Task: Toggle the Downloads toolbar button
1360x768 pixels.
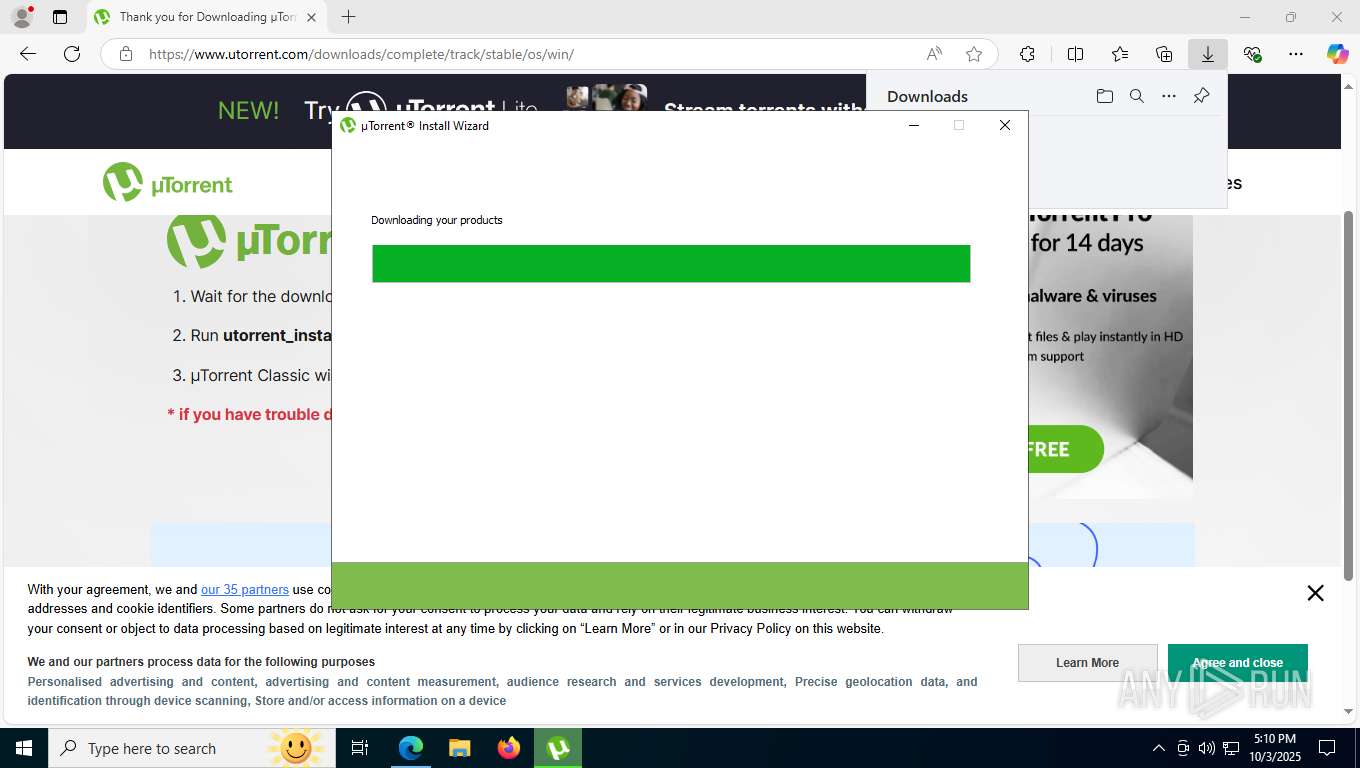Action: click(1208, 54)
